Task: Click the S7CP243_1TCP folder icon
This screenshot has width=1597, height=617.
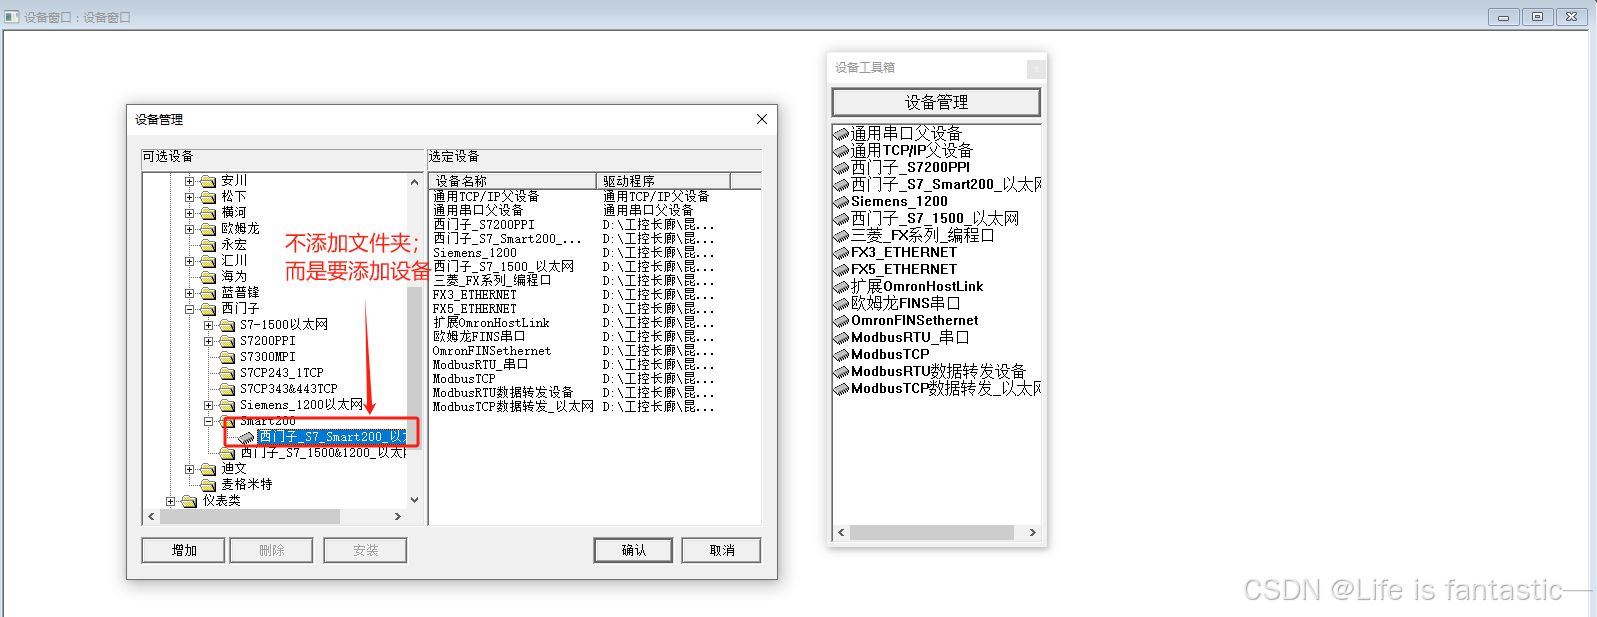Action: (227, 373)
